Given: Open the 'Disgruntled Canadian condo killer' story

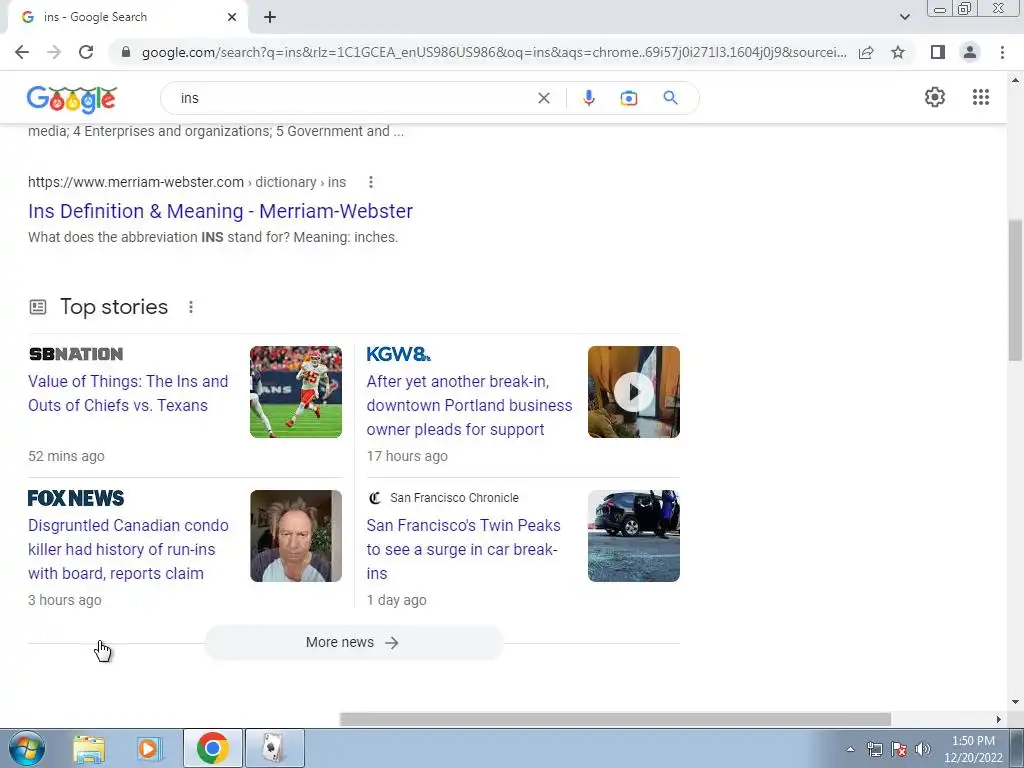Looking at the screenshot, I should point(128,549).
